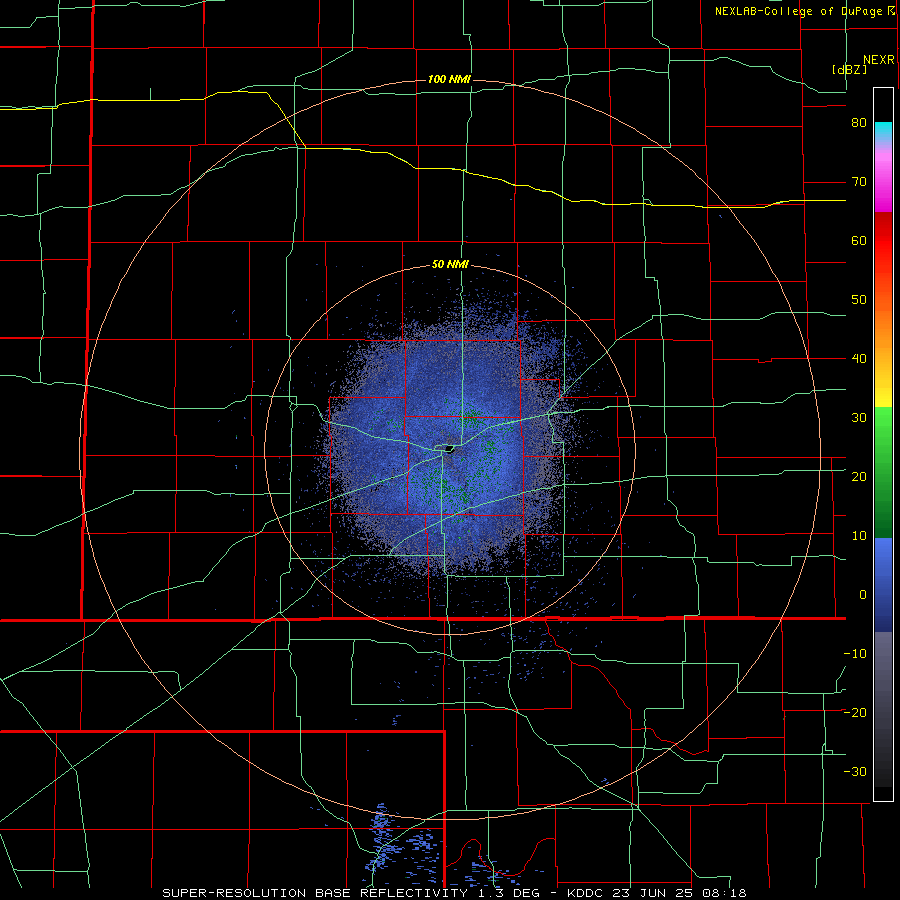Viewport: 900px width, 900px height.
Task: Click the KDDC radar site marker at center
Action: [x=448, y=449]
